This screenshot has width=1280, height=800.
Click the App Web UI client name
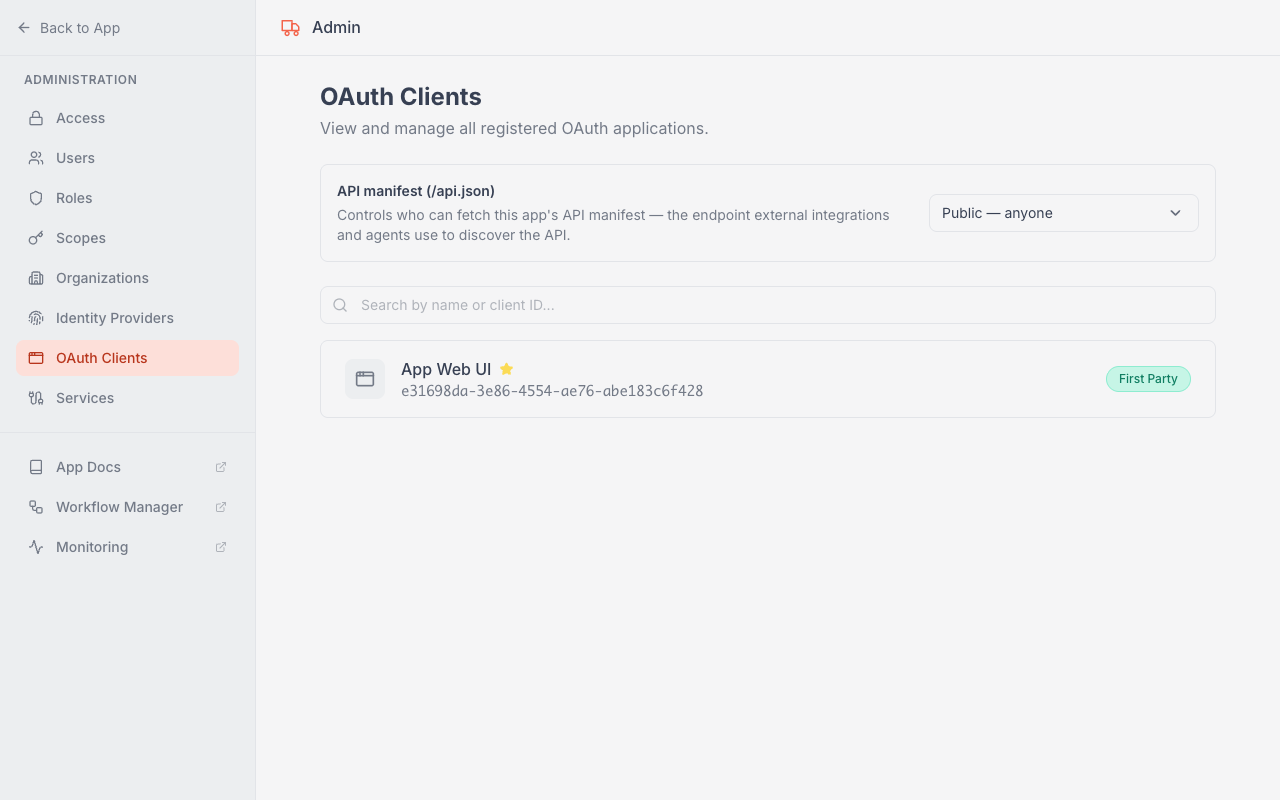pos(446,369)
